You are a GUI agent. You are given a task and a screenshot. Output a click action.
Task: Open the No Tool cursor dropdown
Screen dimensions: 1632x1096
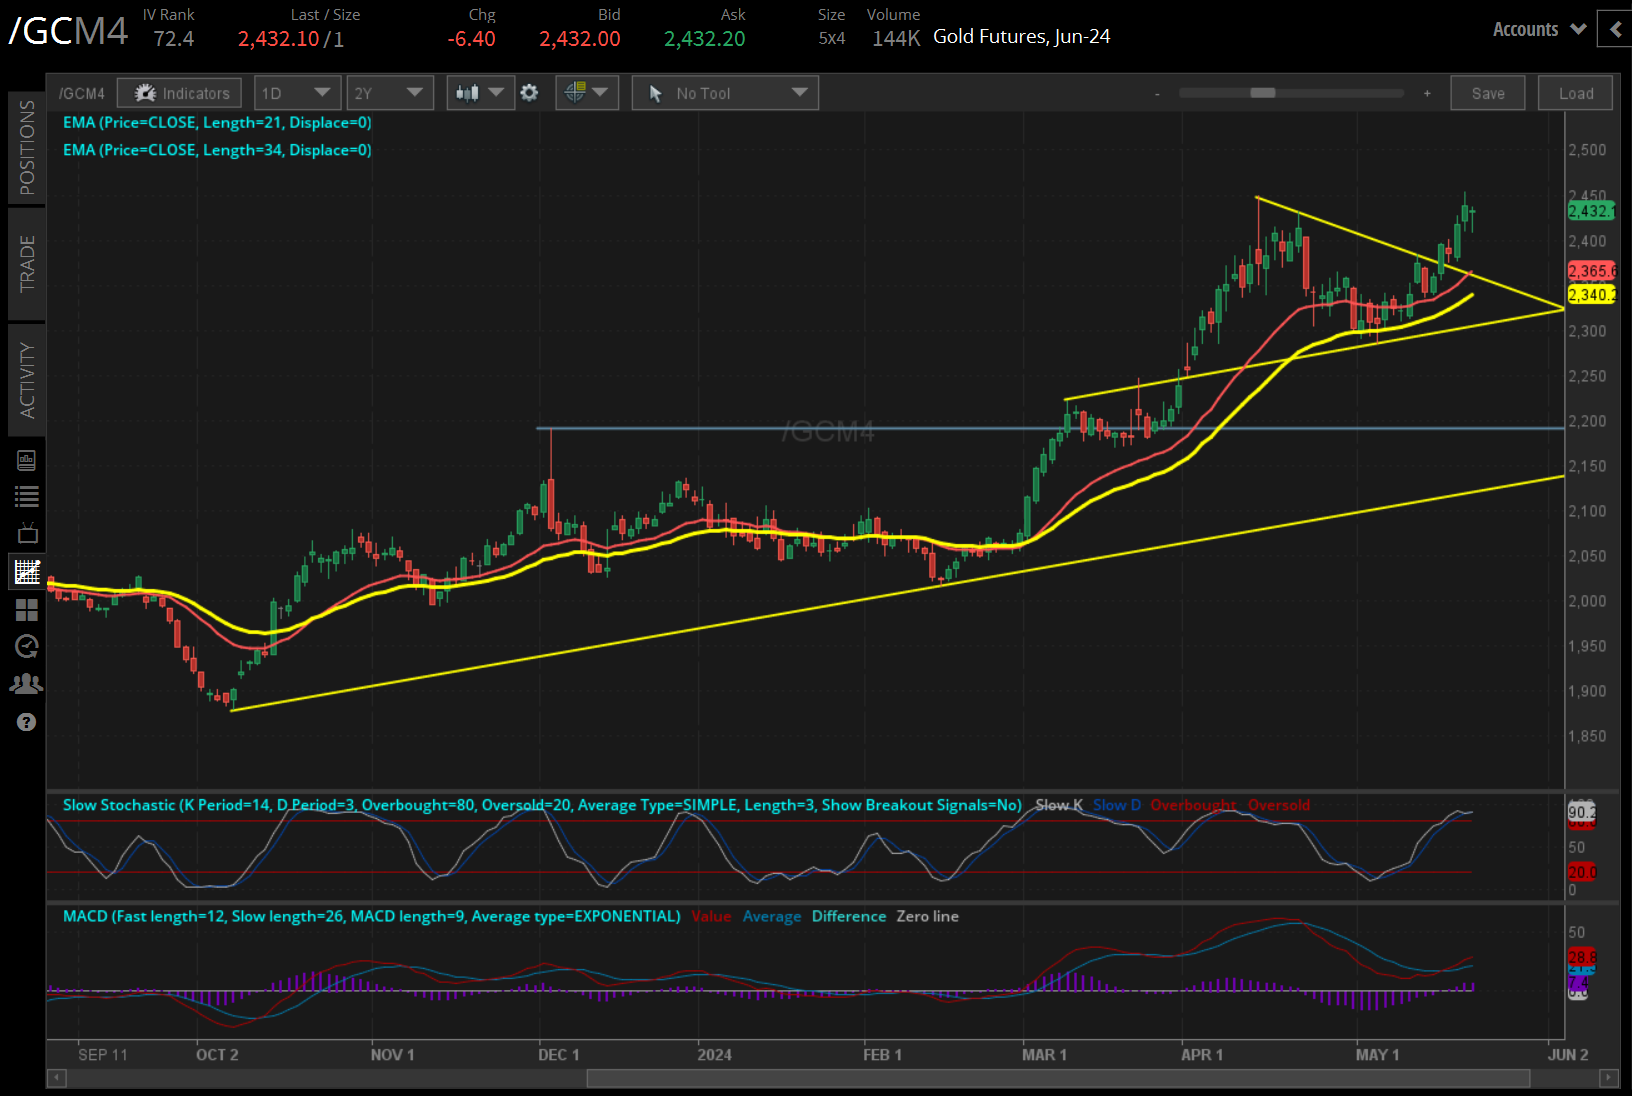click(x=724, y=92)
